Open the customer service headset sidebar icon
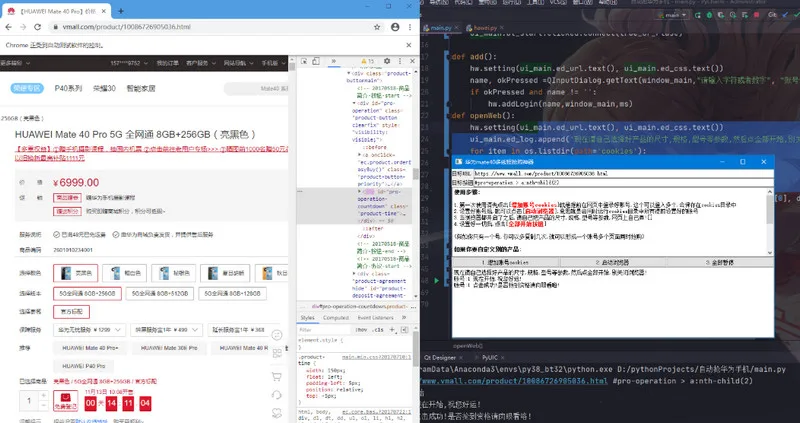The height and width of the screenshot is (423, 800). click(x=277, y=395)
